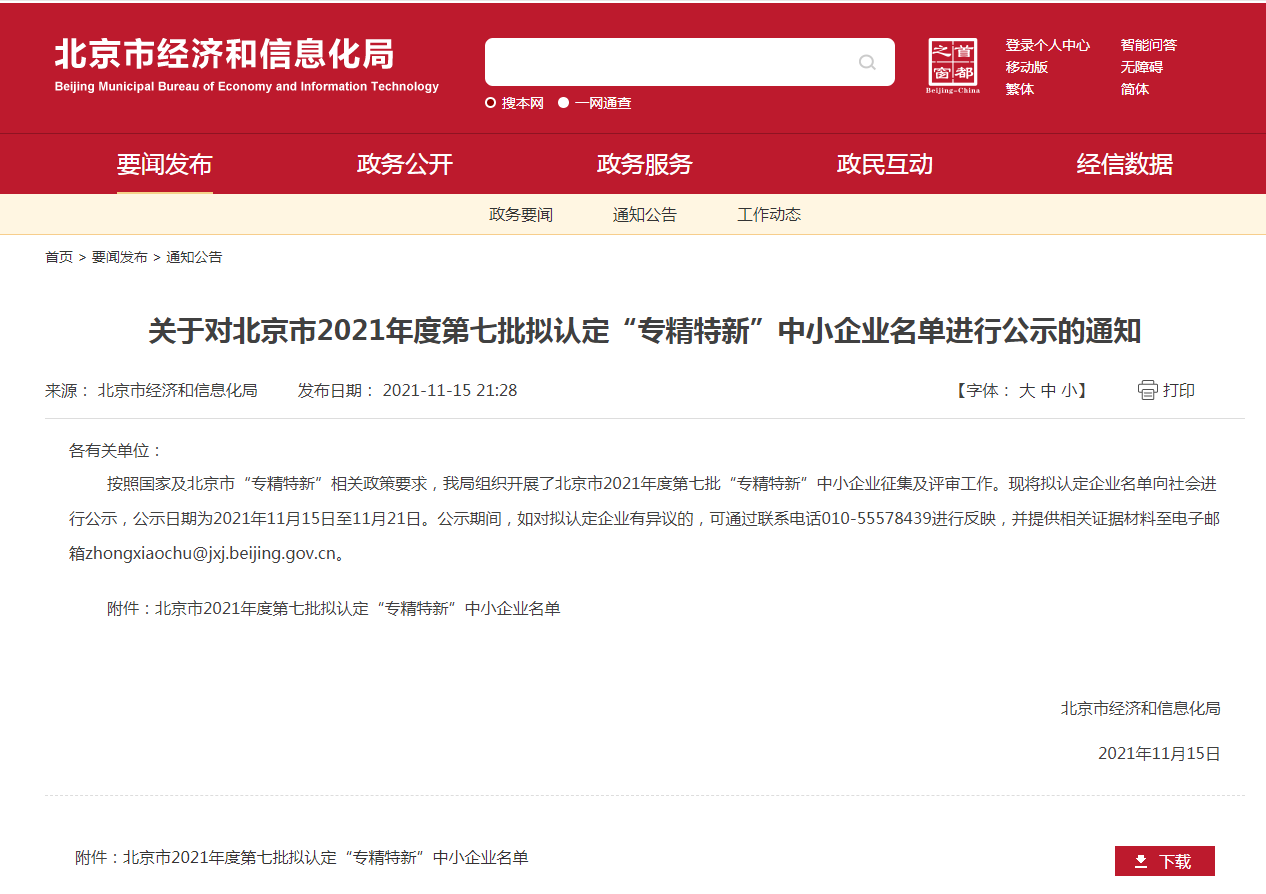Open the 智能问答 link
This screenshot has height=894, width=1266.
pyautogui.click(x=1148, y=45)
